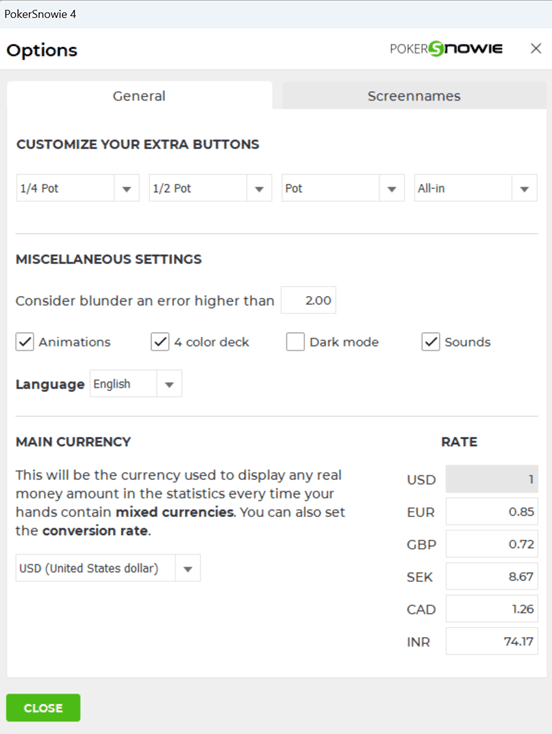
Task: Click the bold 'mixed currencies' text
Action: coord(175,512)
